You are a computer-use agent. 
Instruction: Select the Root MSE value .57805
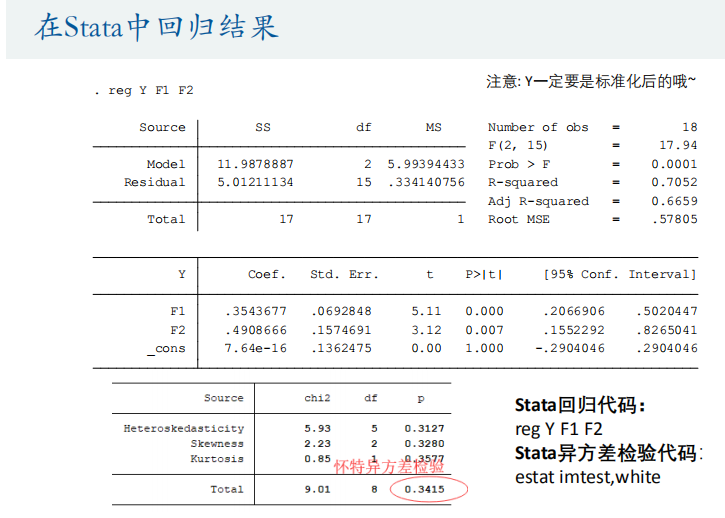point(675,219)
